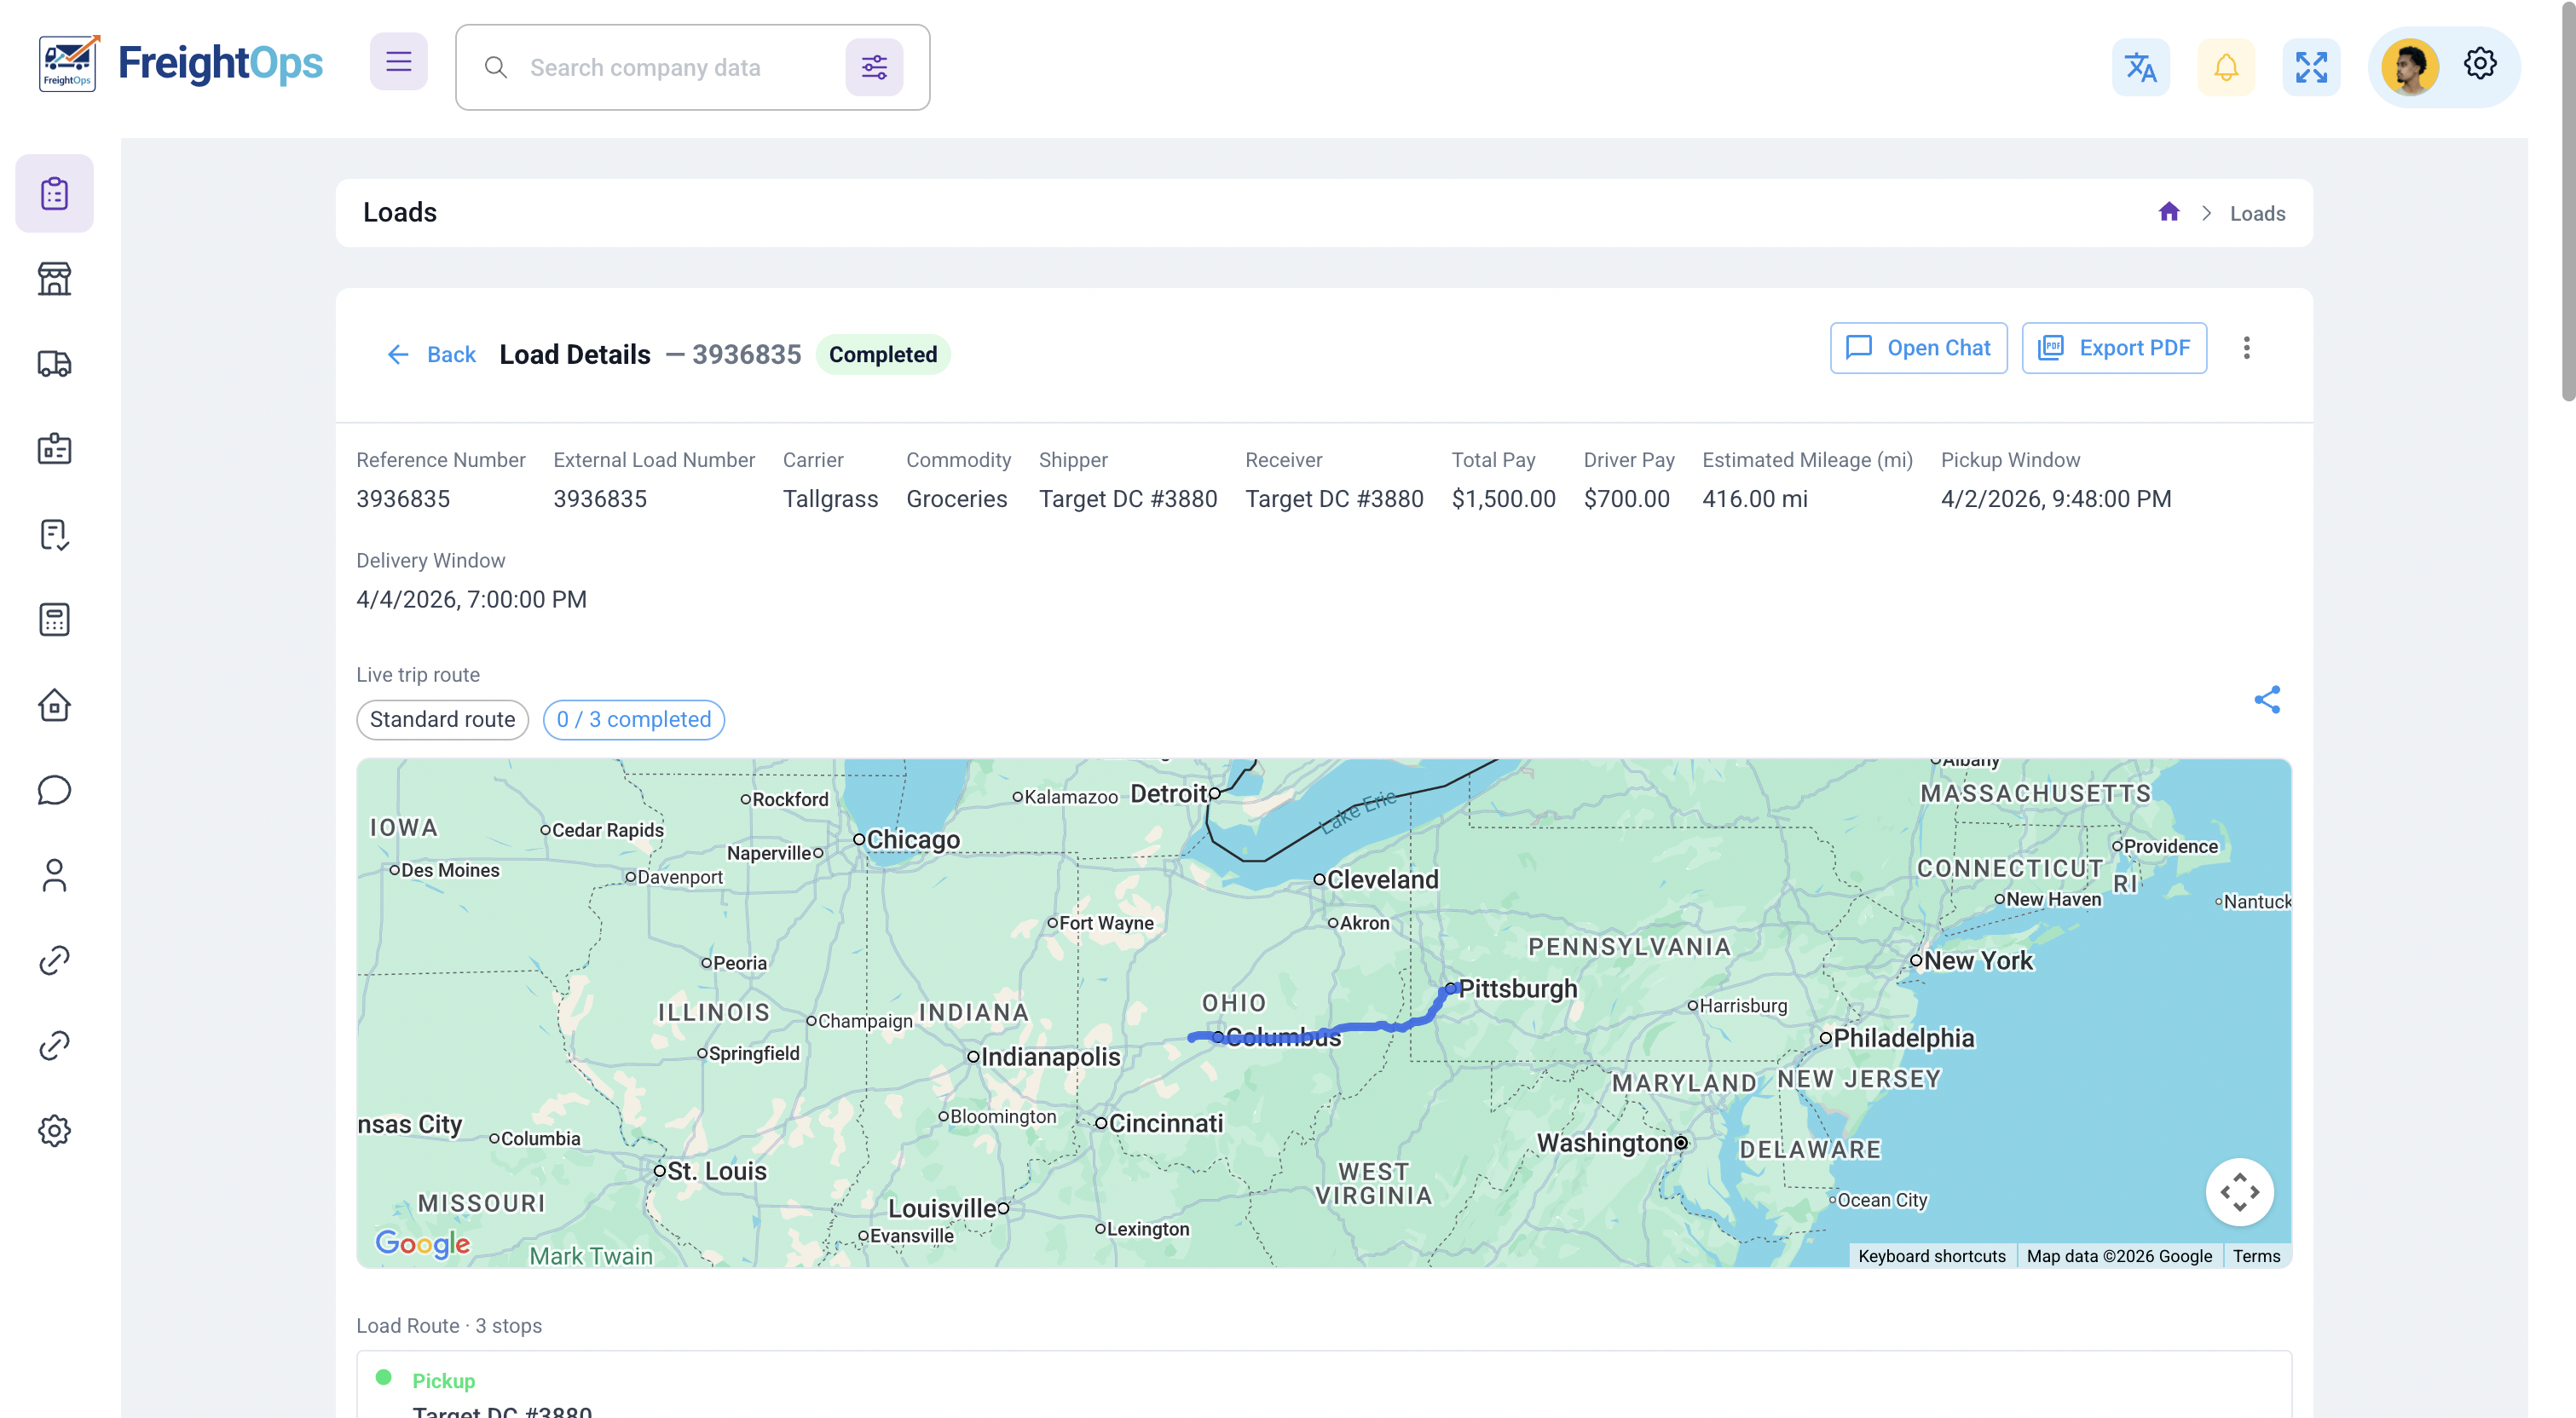Click the Export PDF button
Image resolution: width=2576 pixels, height=1418 pixels.
pos(2114,348)
